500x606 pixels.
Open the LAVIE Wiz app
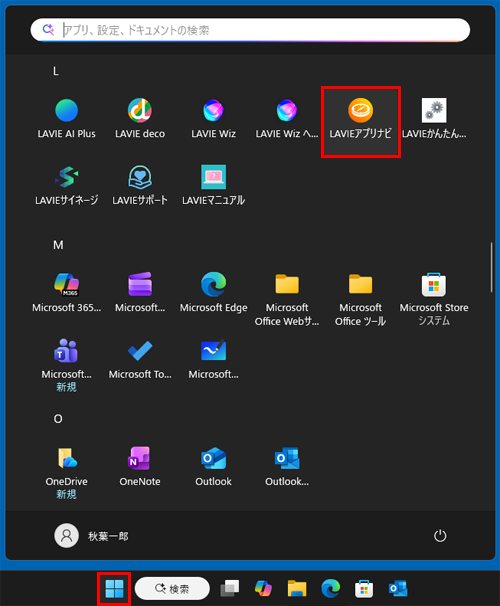tap(213, 119)
